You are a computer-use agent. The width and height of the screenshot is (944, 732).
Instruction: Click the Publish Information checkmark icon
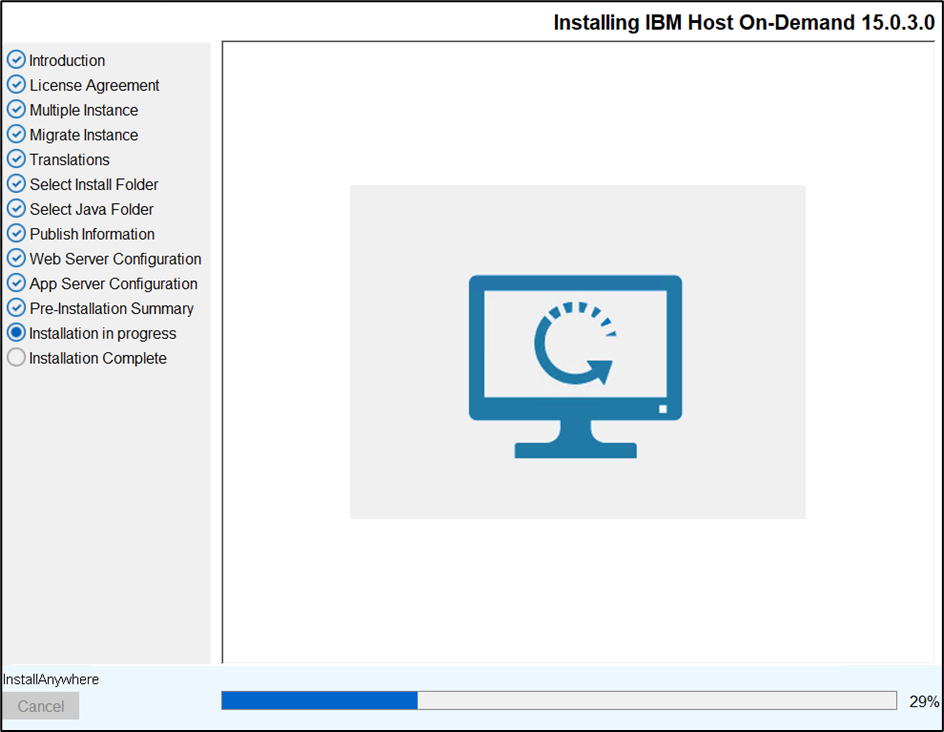[16, 234]
